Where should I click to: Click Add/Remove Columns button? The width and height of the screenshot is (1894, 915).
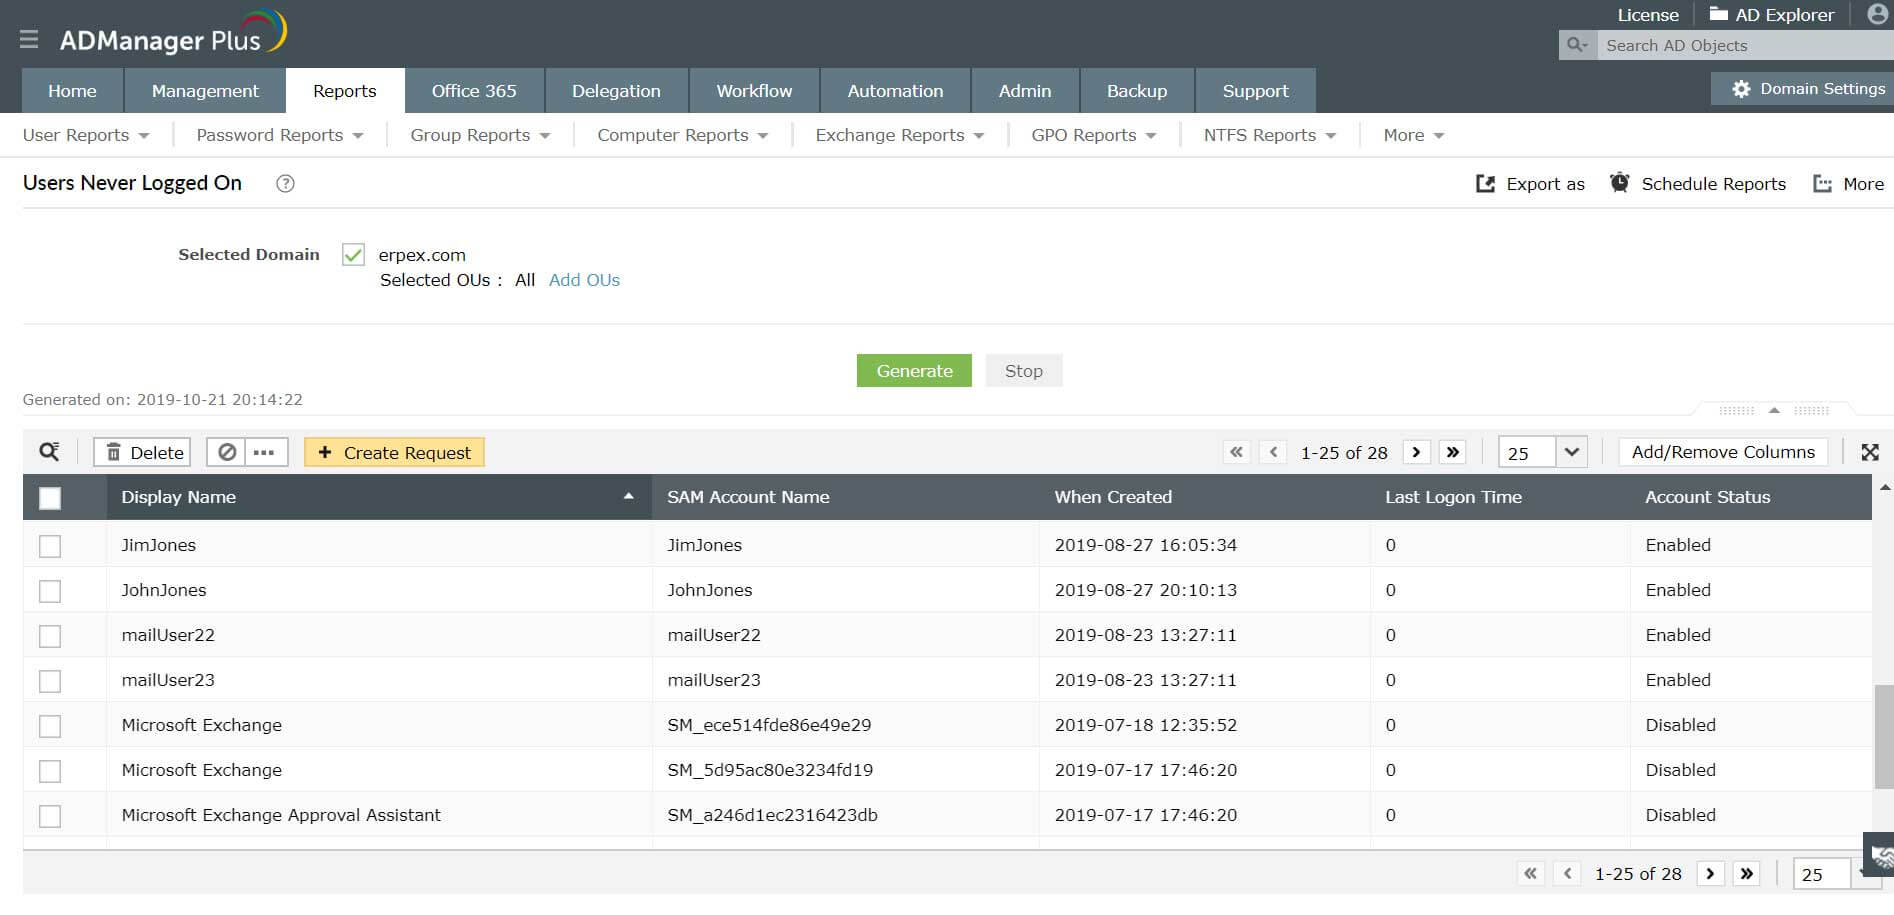pyautogui.click(x=1723, y=452)
